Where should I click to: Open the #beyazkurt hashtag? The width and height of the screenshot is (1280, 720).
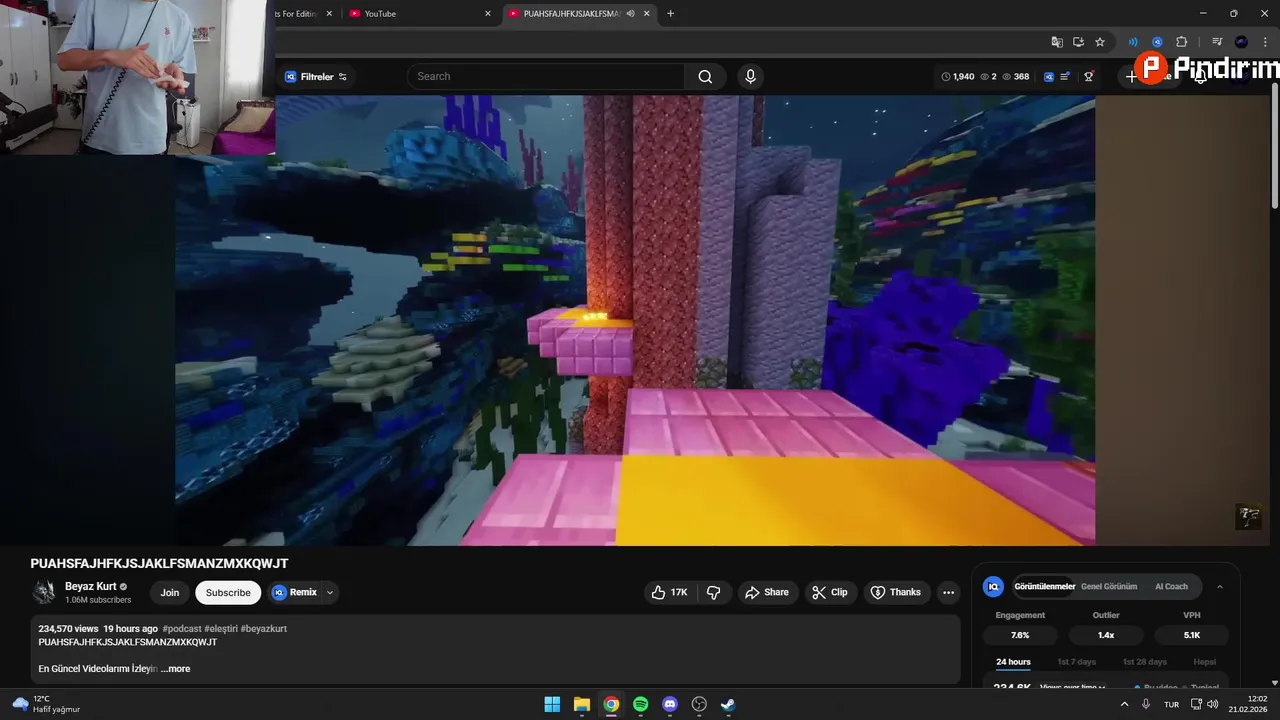[x=264, y=629]
